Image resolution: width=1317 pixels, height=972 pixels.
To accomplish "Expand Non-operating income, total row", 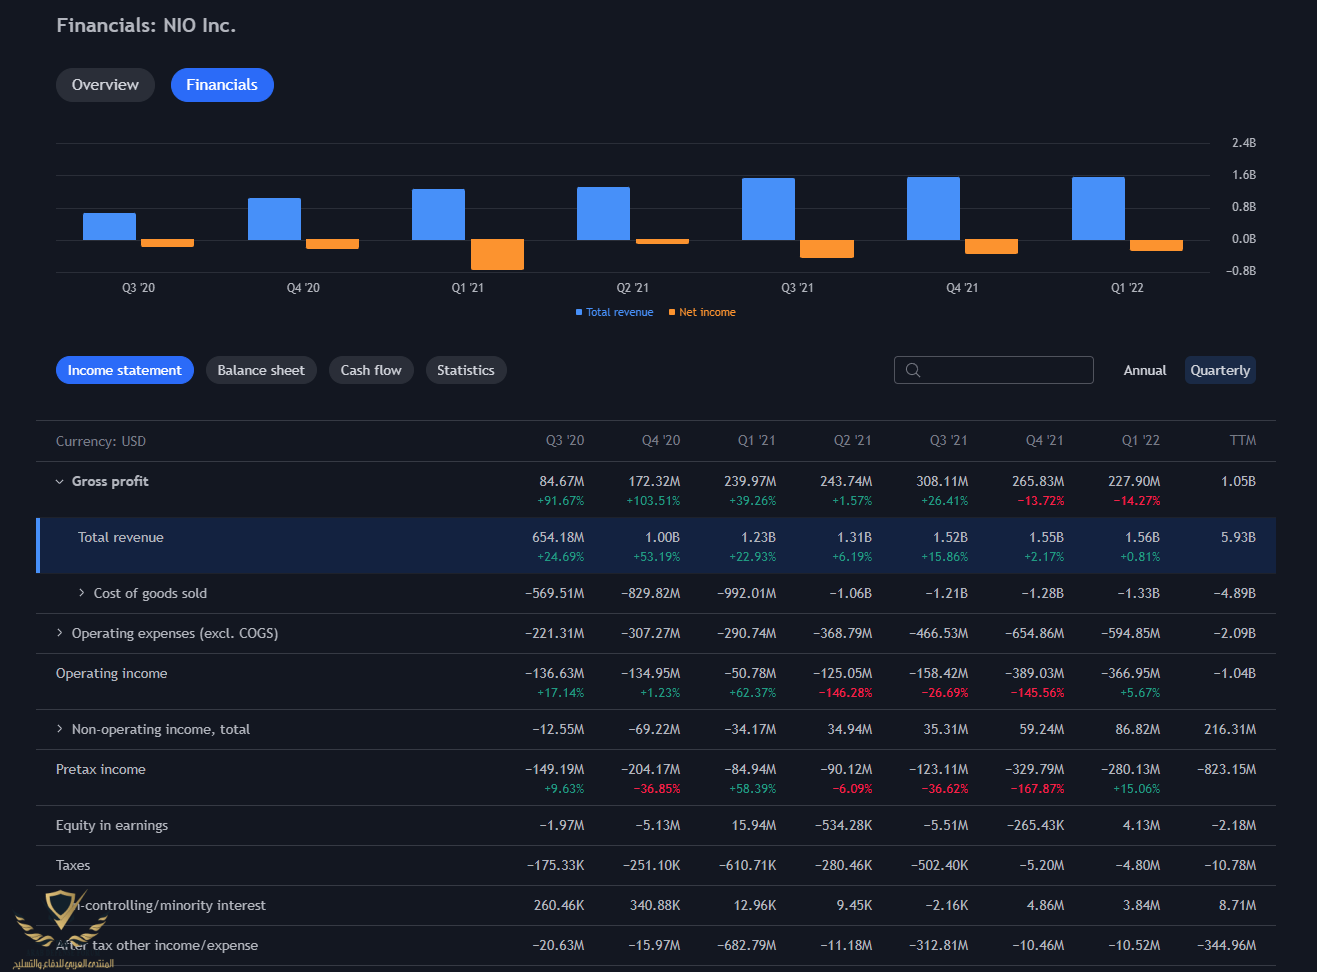I will pyautogui.click(x=60, y=729).
